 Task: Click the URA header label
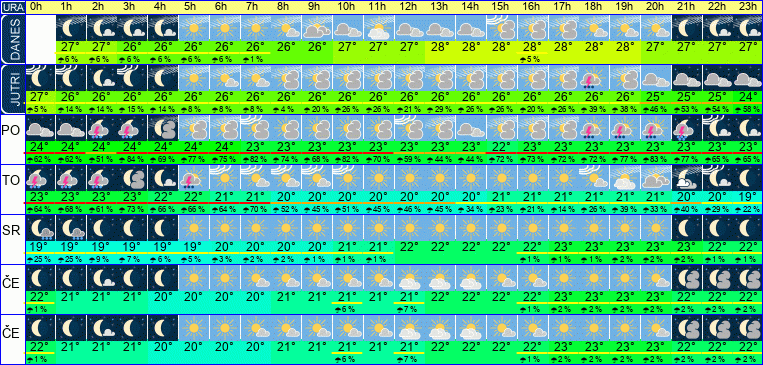click(12, 7)
